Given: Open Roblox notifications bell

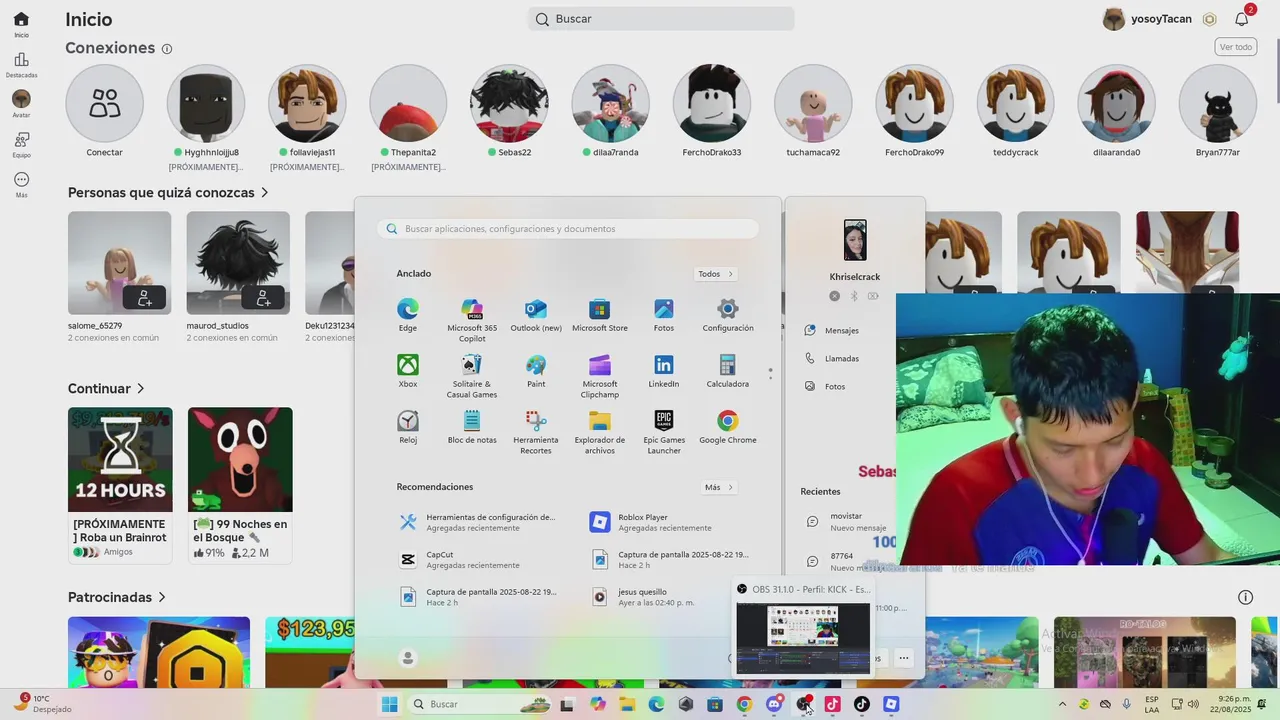Looking at the screenshot, I should [x=1242, y=19].
